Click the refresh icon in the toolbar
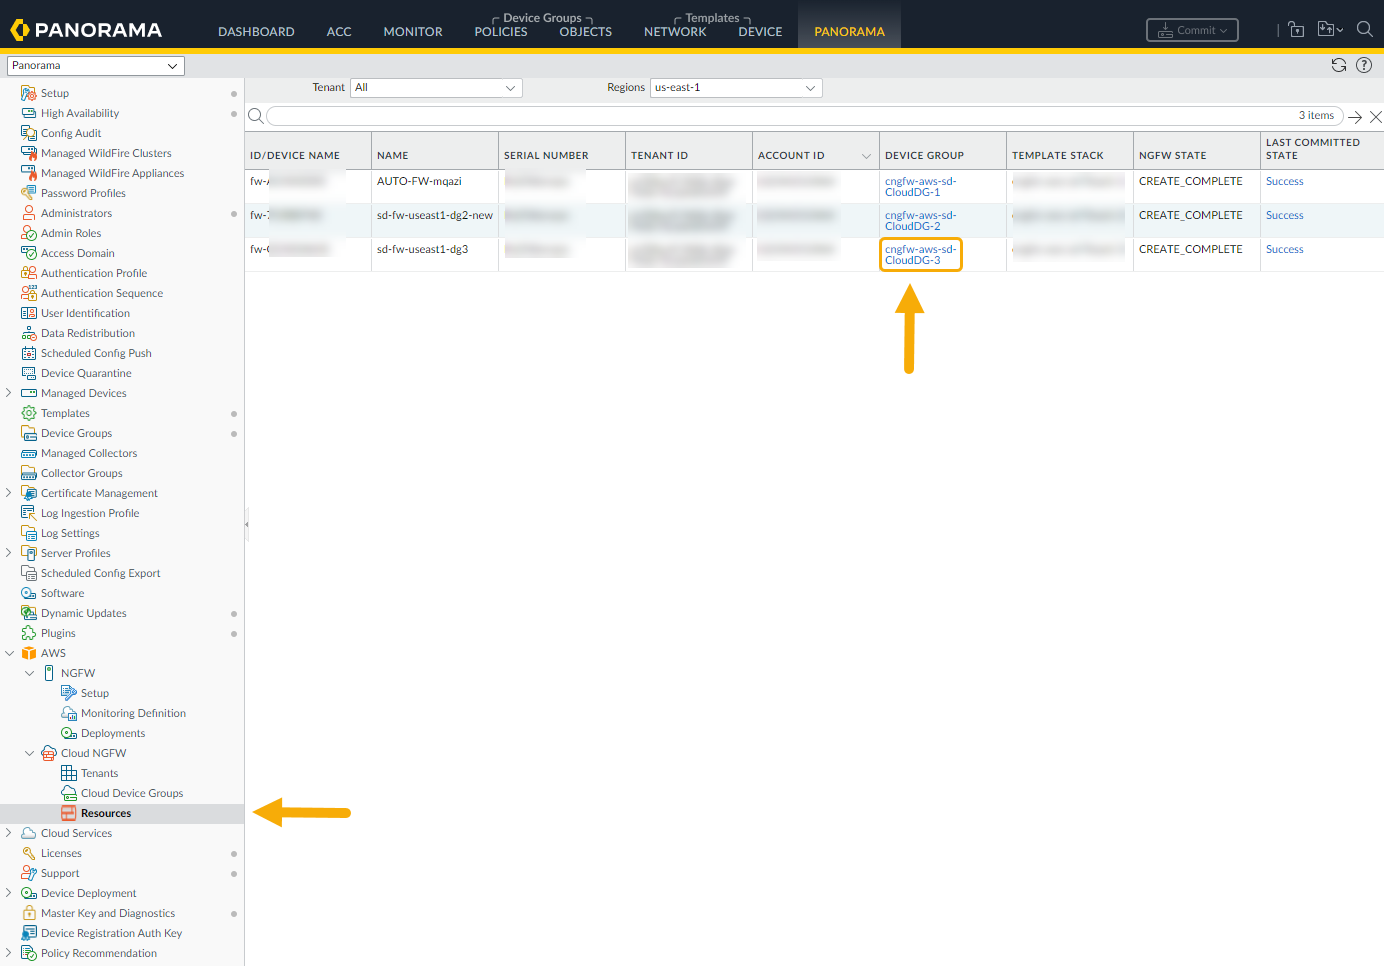Screen dimensions: 1384x966 pyautogui.click(x=1338, y=65)
